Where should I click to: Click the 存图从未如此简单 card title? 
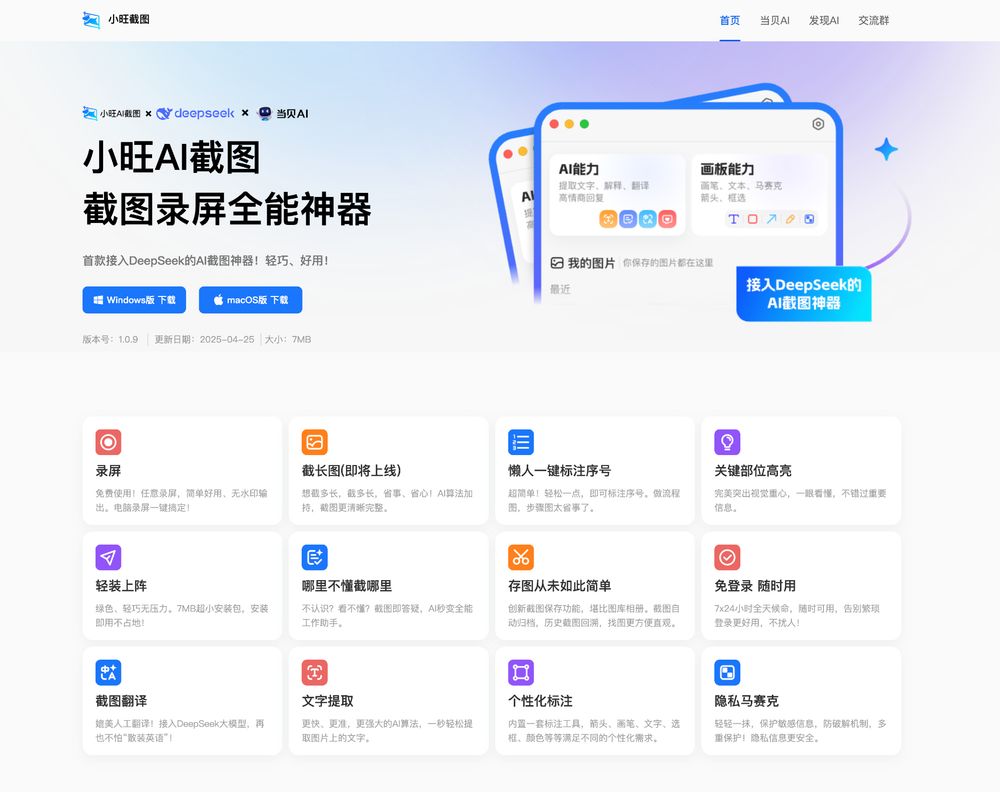click(559, 586)
